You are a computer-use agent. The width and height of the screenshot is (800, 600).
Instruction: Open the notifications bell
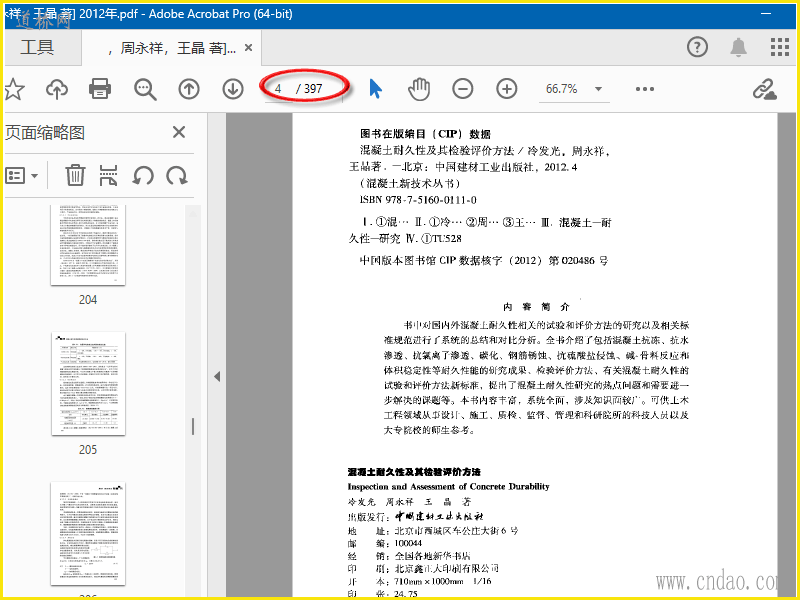pyautogui.click(x=738, y=47)
